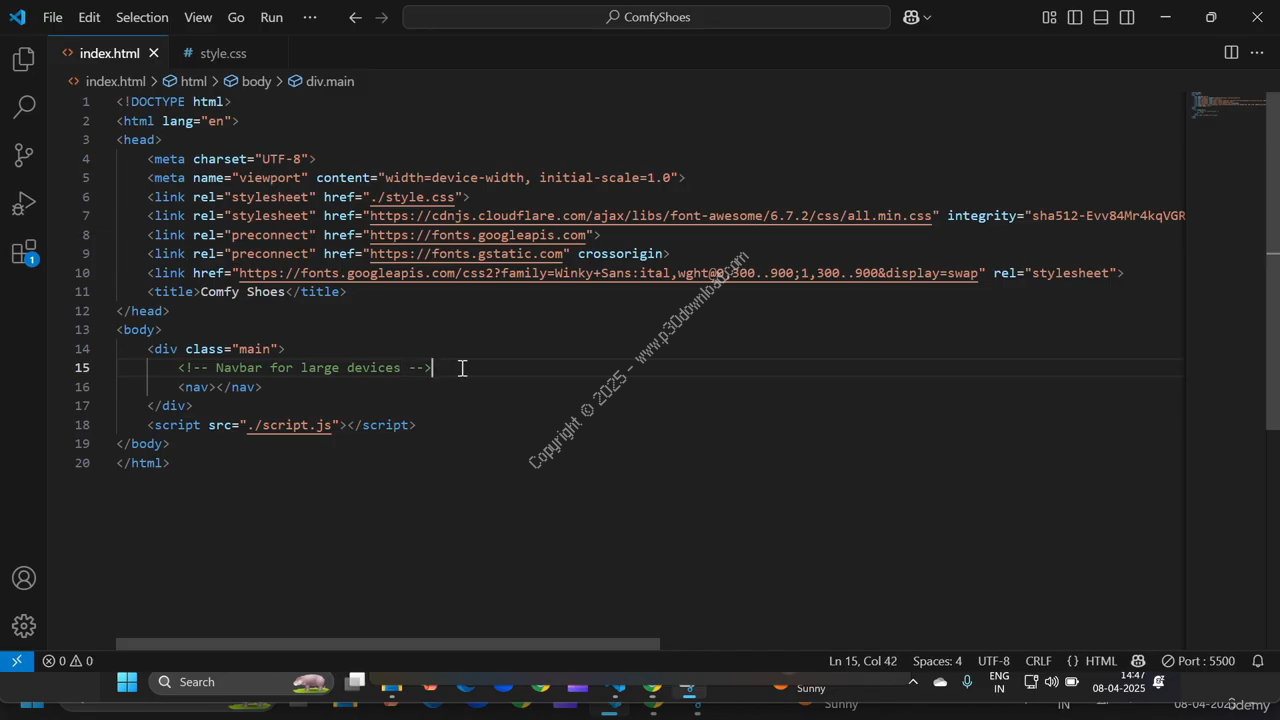Open Copilot status icon in status bar

click(x=1138, y=661)
